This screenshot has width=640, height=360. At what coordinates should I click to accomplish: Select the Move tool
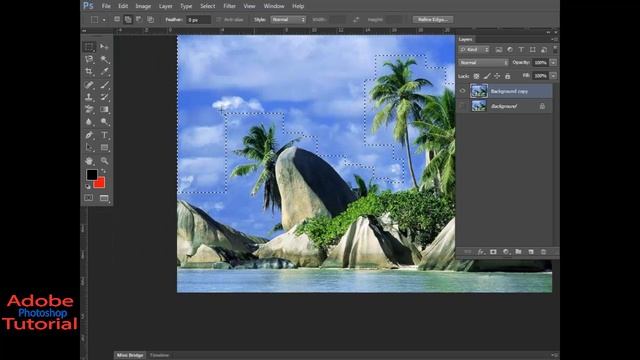(x=104, y=47)
